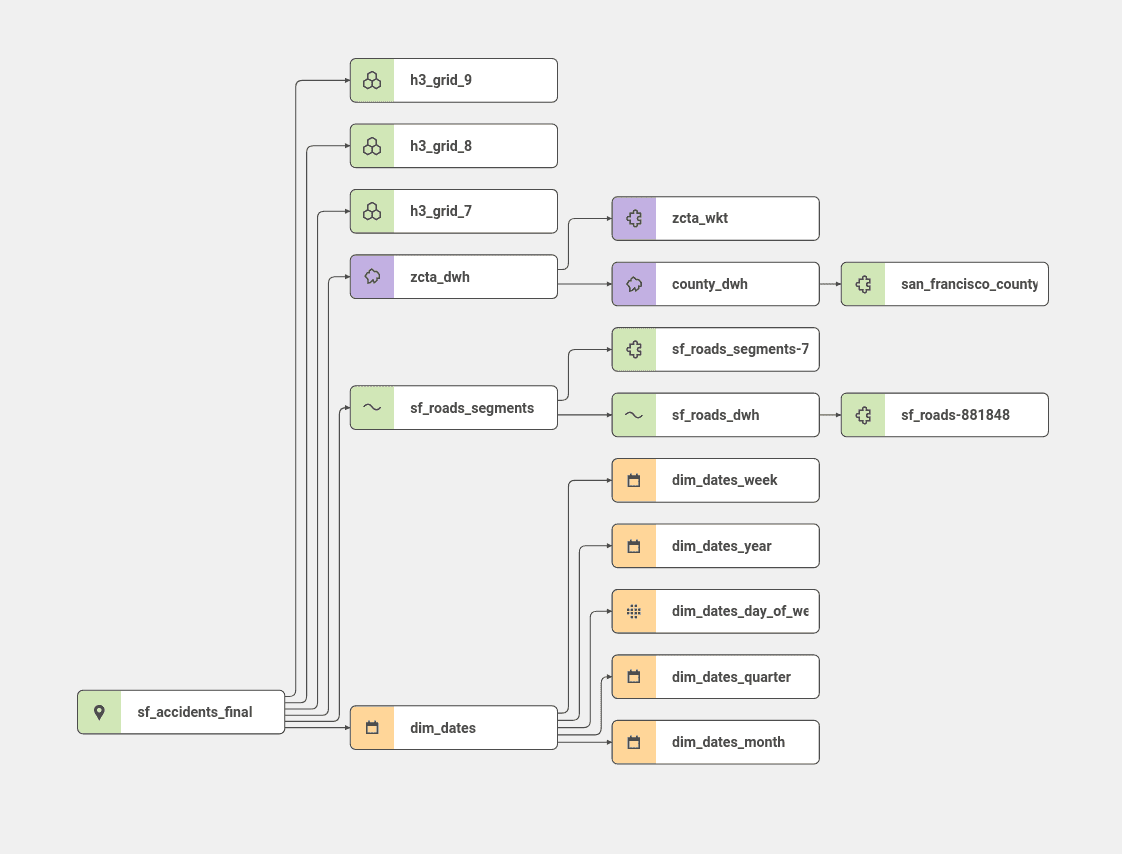The height and width of the screenshot is (854, 1122).
Task: Select the dim_dates_year node
Action: tap(715, 545)
